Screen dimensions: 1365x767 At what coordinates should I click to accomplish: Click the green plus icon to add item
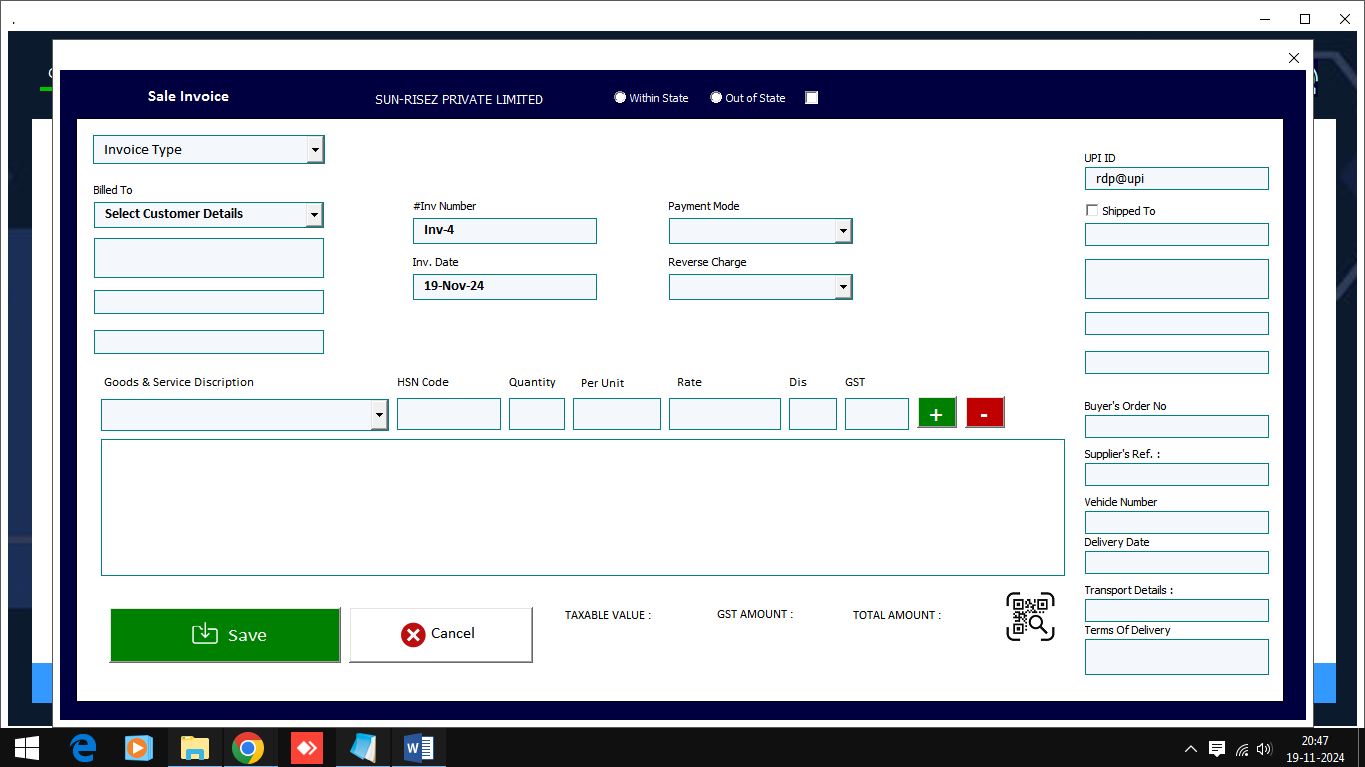pyautogui.click(x=936, y=412)
